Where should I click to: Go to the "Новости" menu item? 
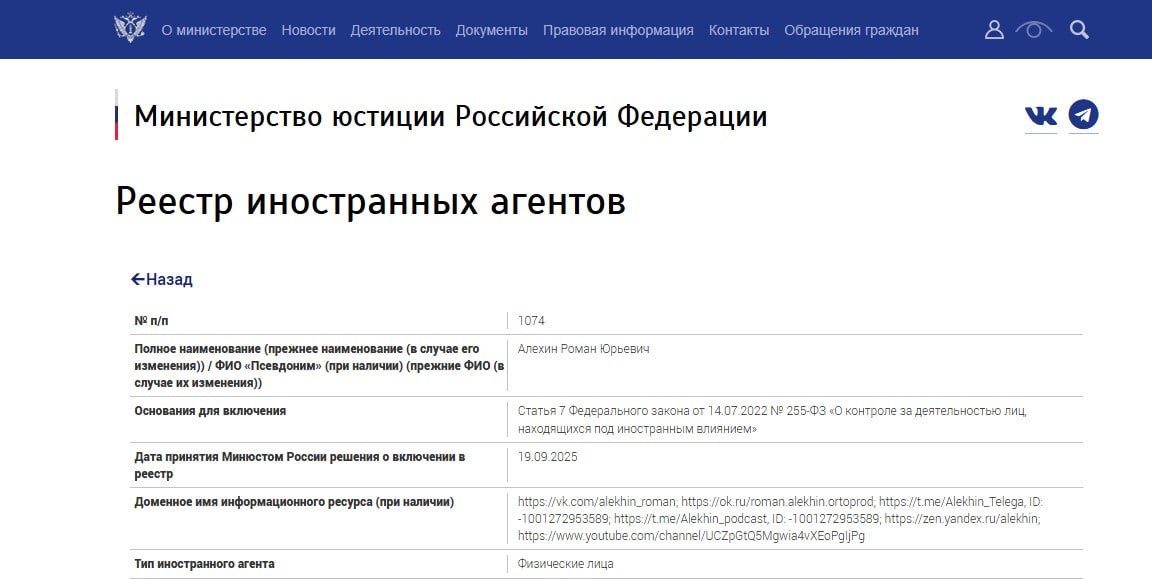pos(309,30)
